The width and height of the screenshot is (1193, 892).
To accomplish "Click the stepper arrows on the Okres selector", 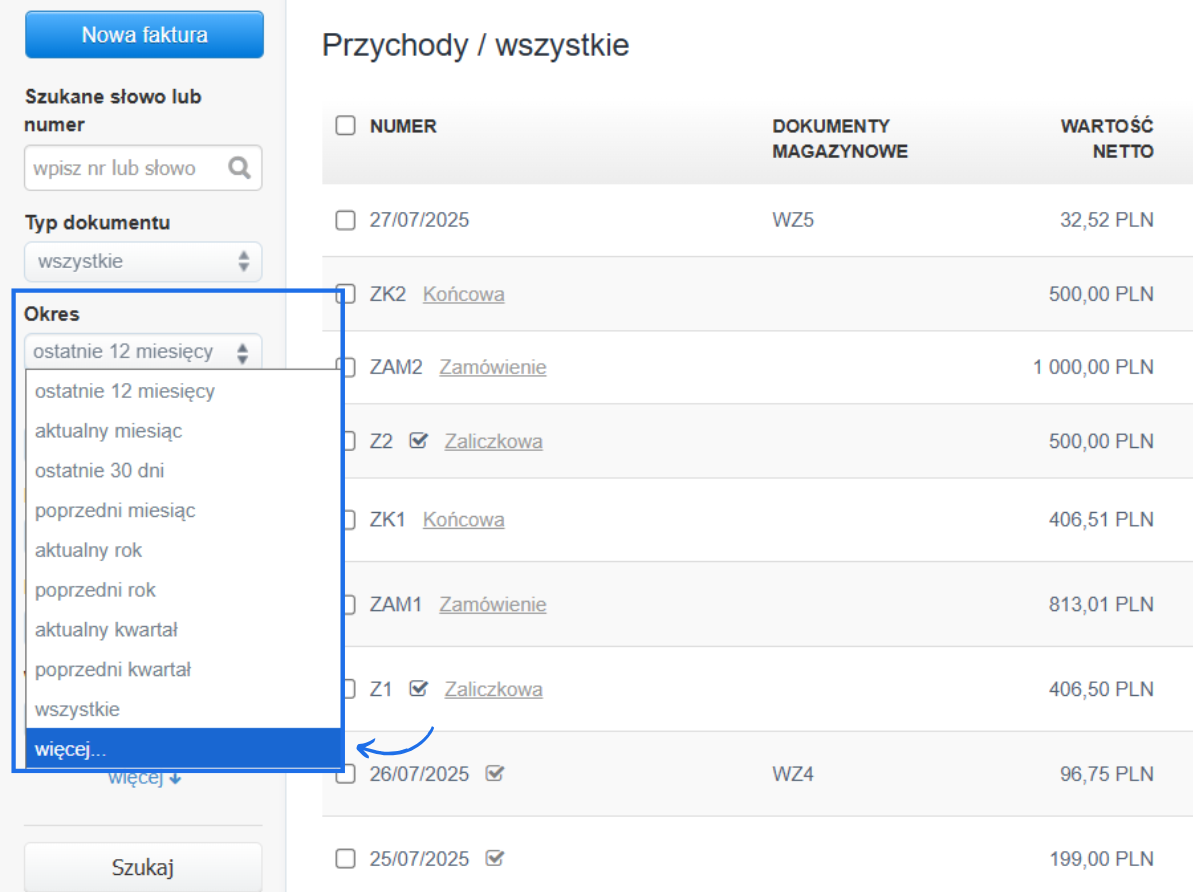I will point(243,351).
